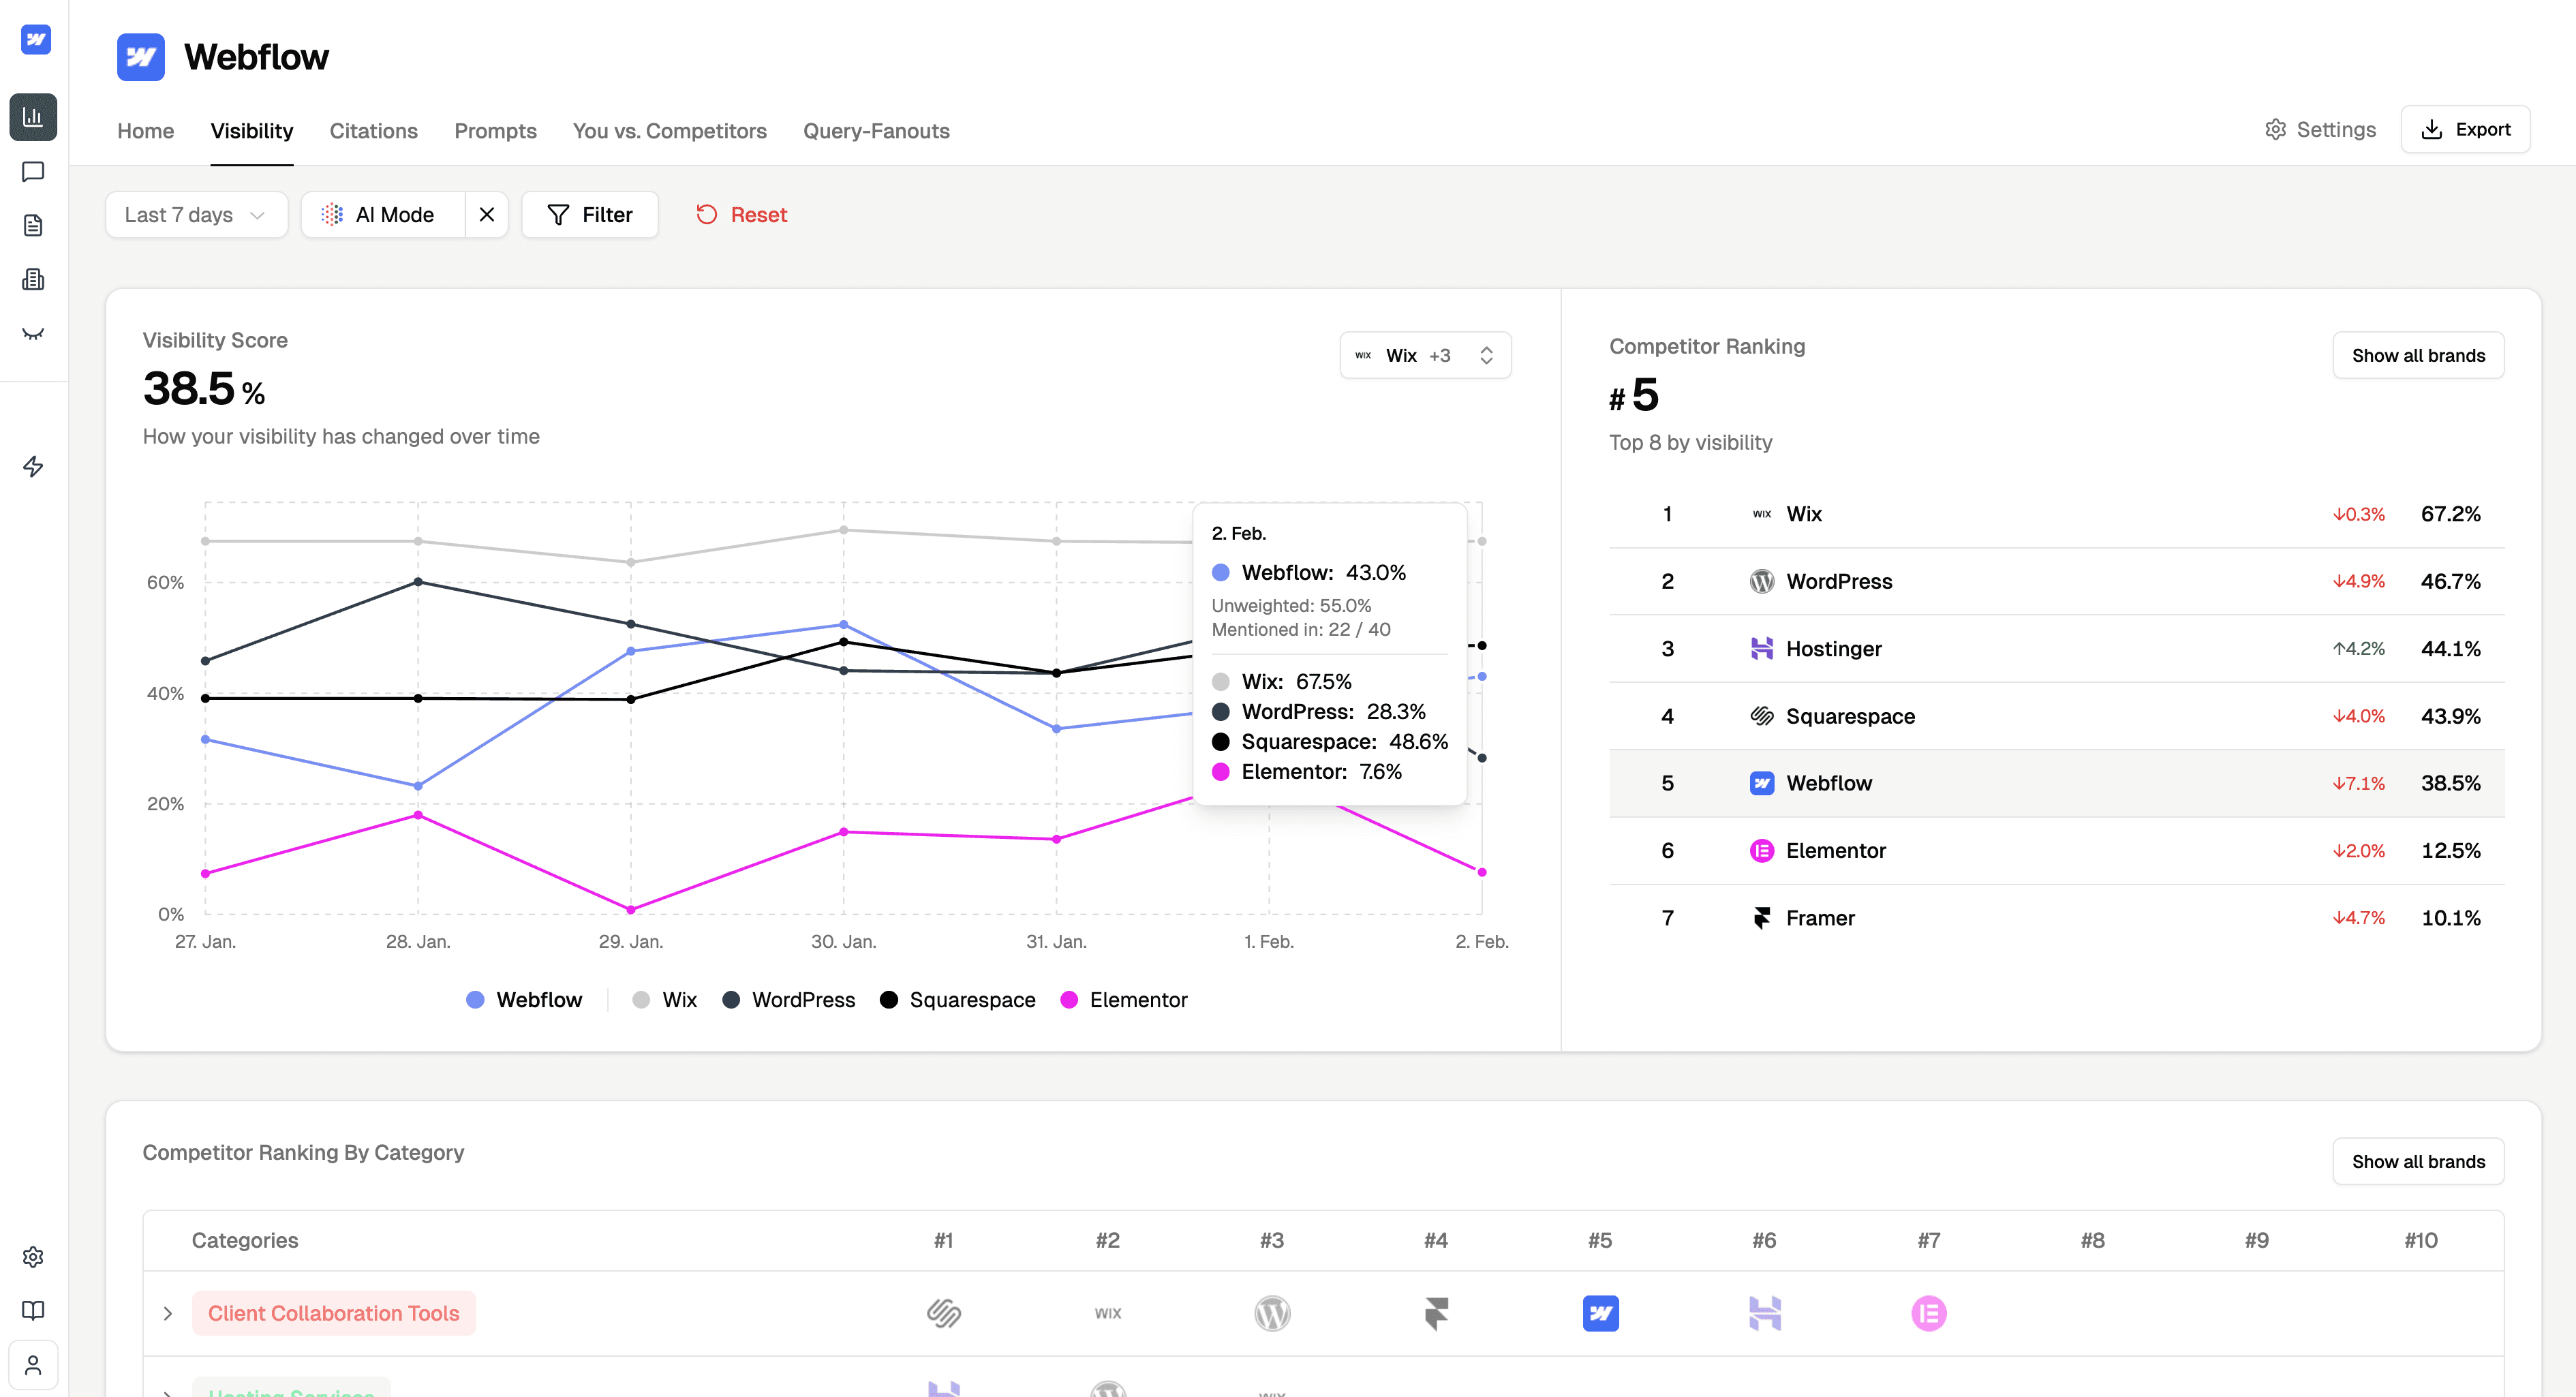Click the Webflow logo in Client Collaboration row
This screenshot has width=2576, height=1397.
pyautogui.click(x=1600, y=1313)
